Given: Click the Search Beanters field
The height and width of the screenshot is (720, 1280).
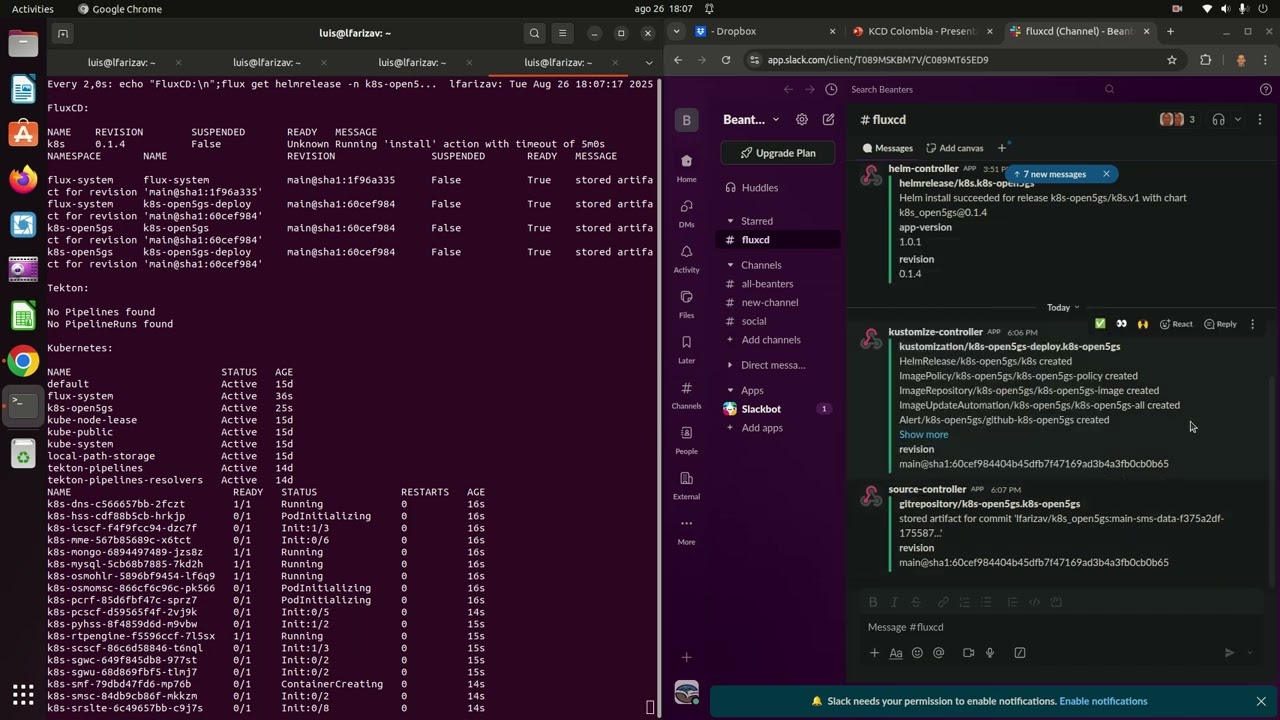Looking at the screenshot, I should [x=980, y=89].
